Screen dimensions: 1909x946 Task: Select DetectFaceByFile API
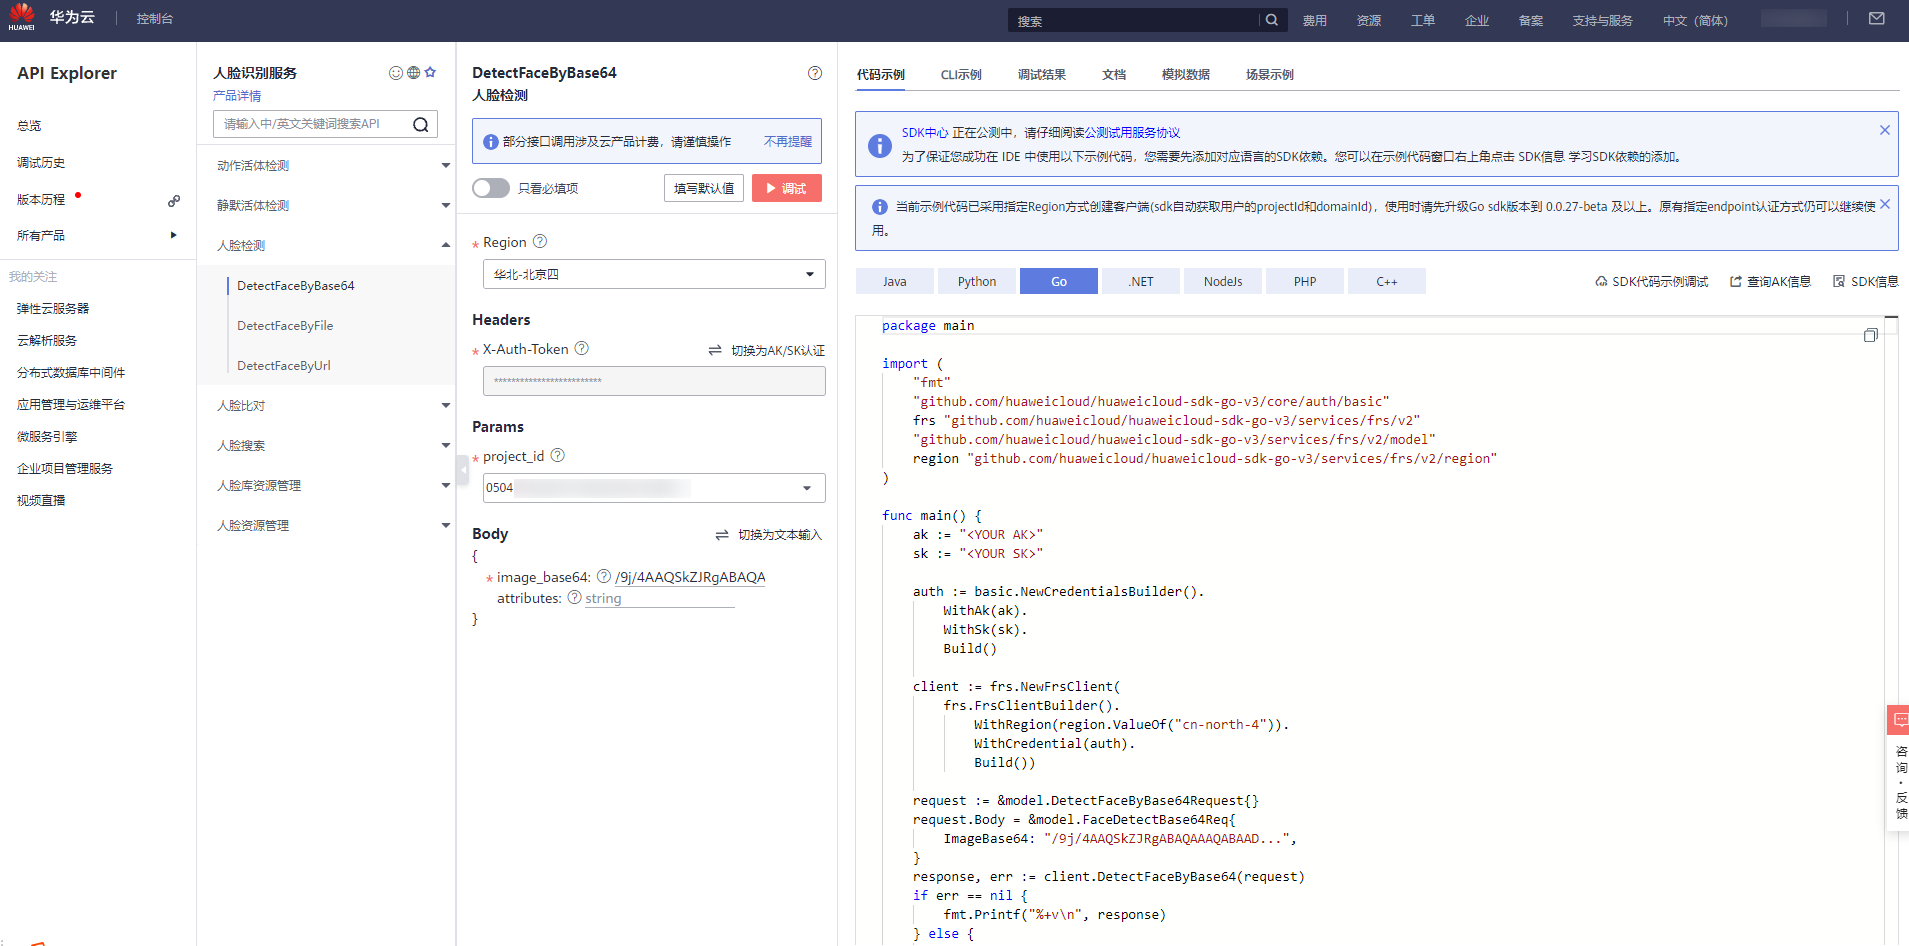pos(285,326)
